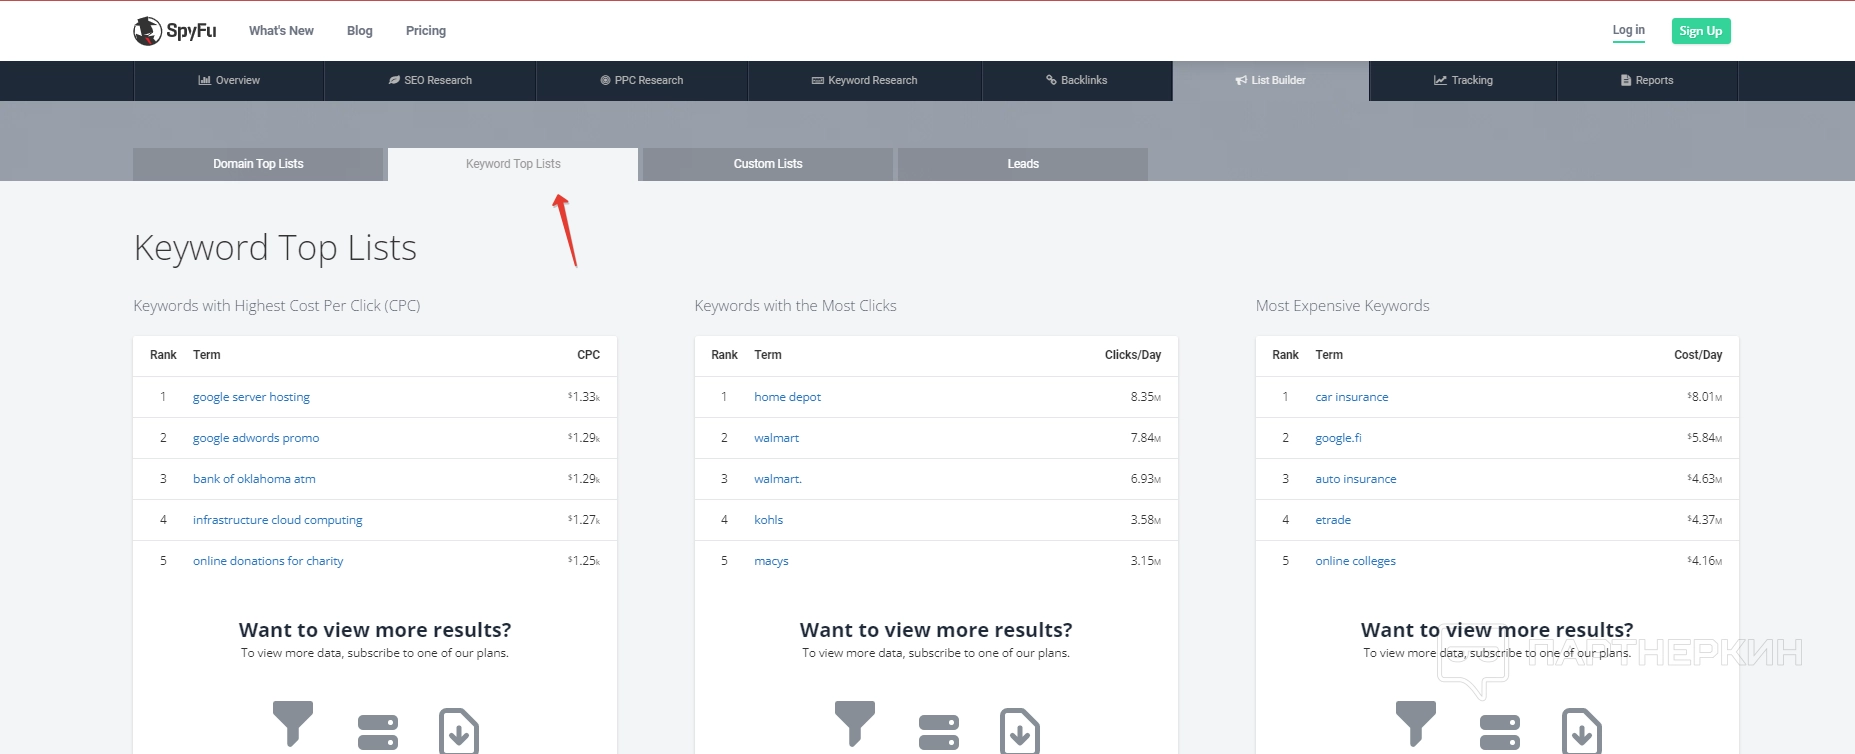Click the $1.33k CPC value
The height and width of the screenshot is (754, 1855).
584,397
